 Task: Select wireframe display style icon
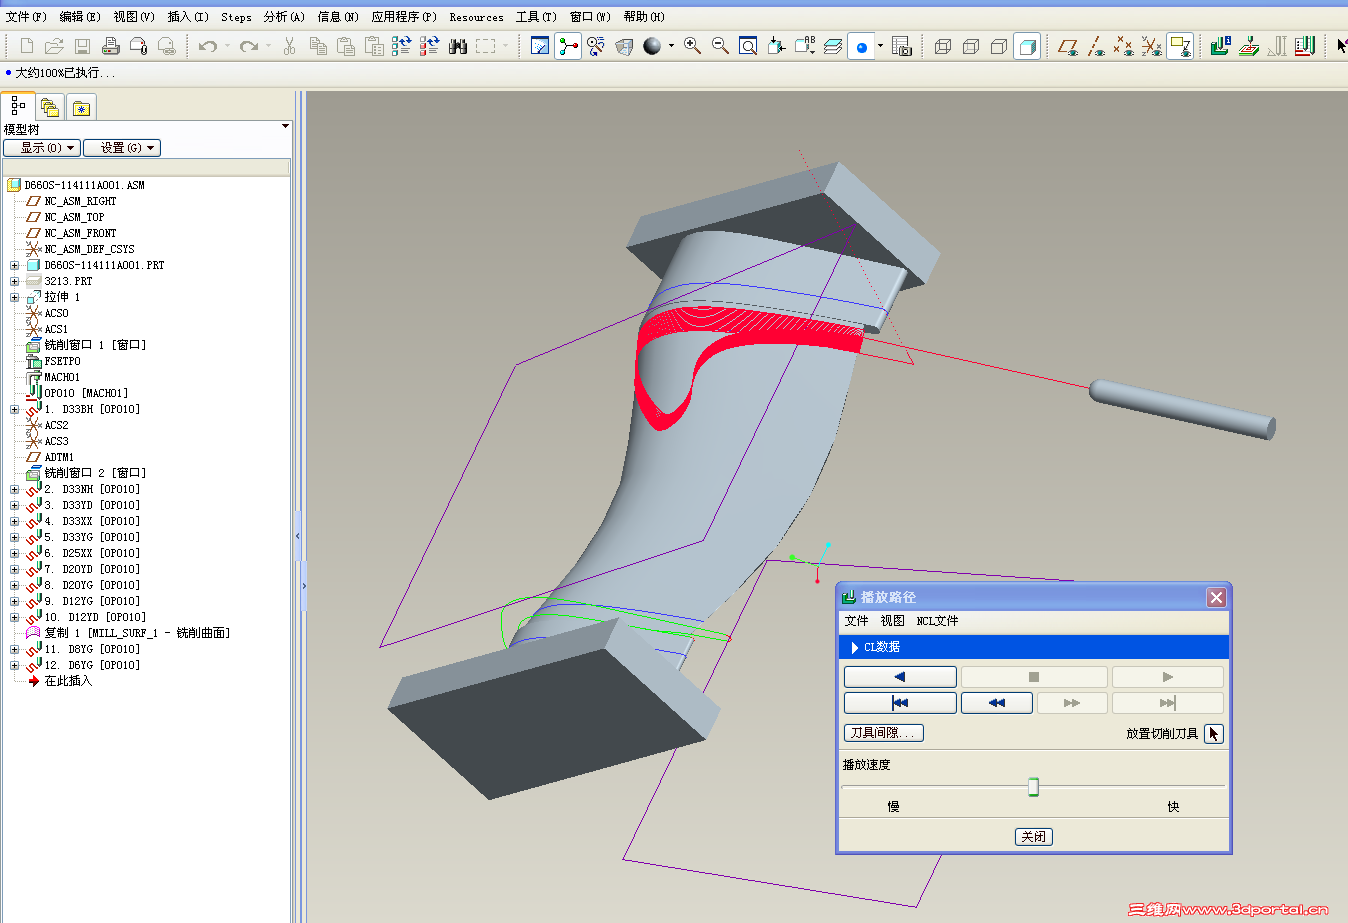click(943, 46)
